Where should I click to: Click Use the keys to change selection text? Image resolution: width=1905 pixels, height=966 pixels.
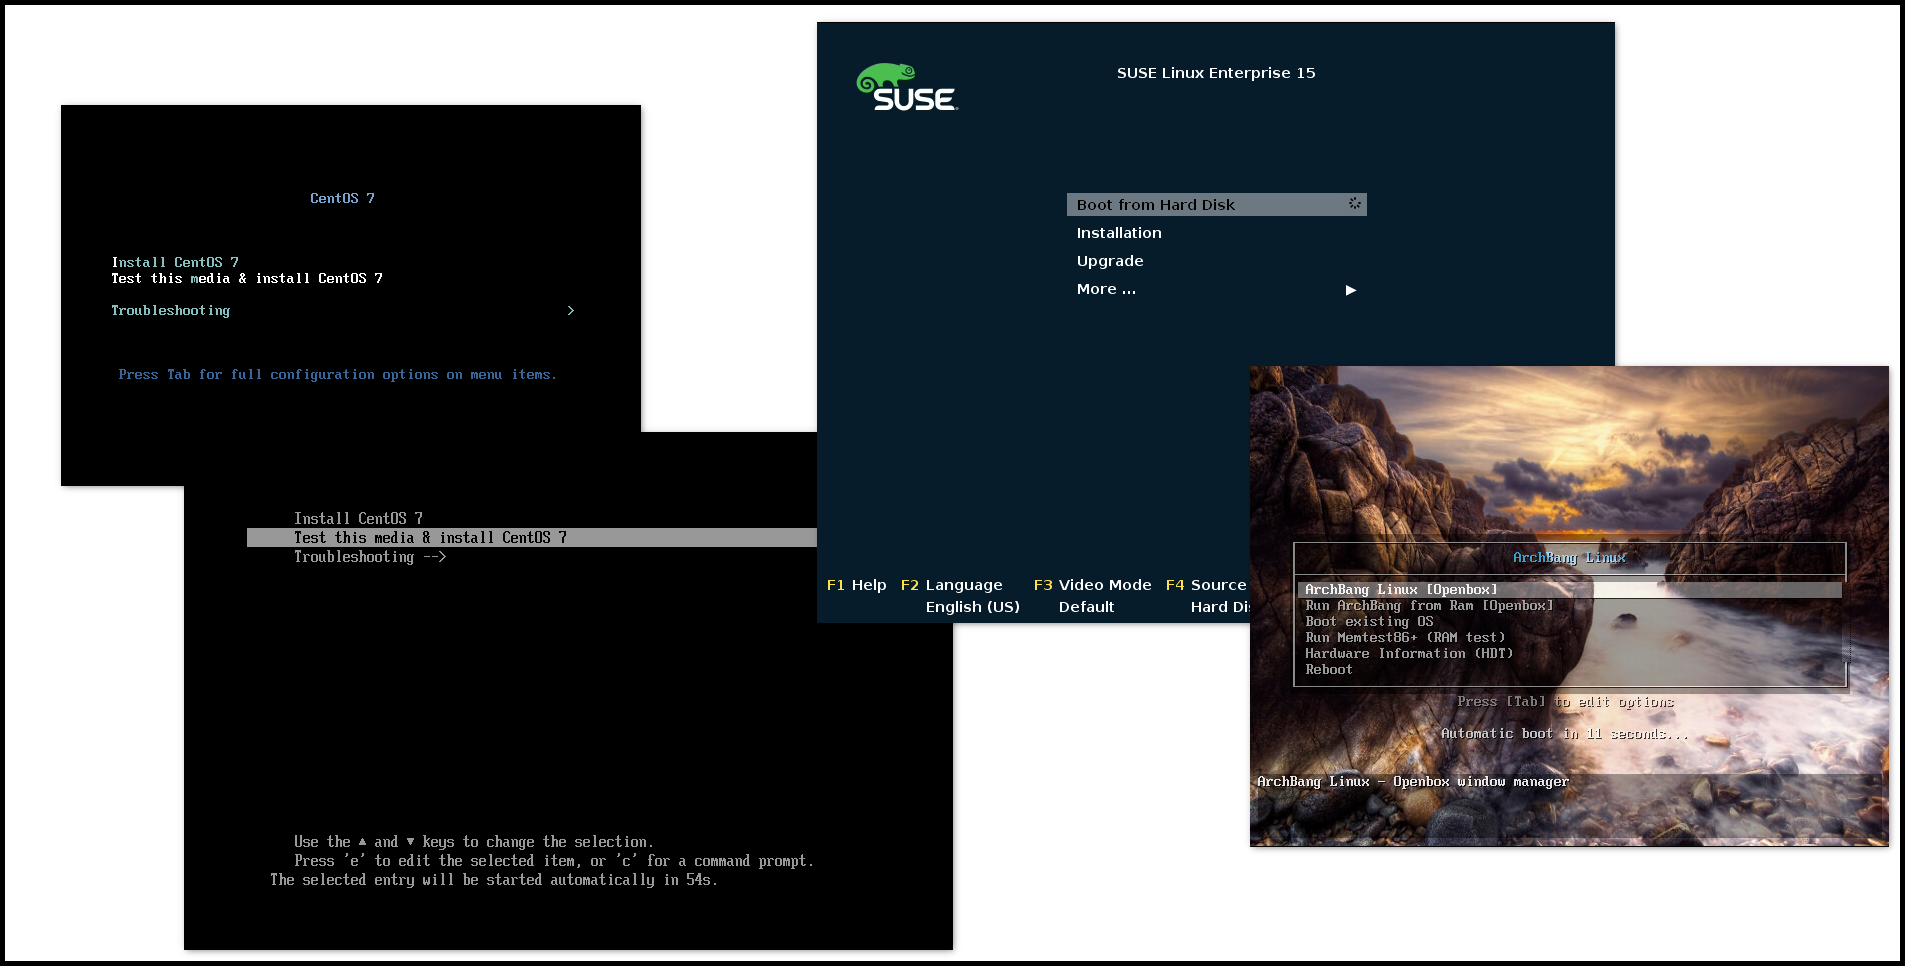tap(473, 842)
